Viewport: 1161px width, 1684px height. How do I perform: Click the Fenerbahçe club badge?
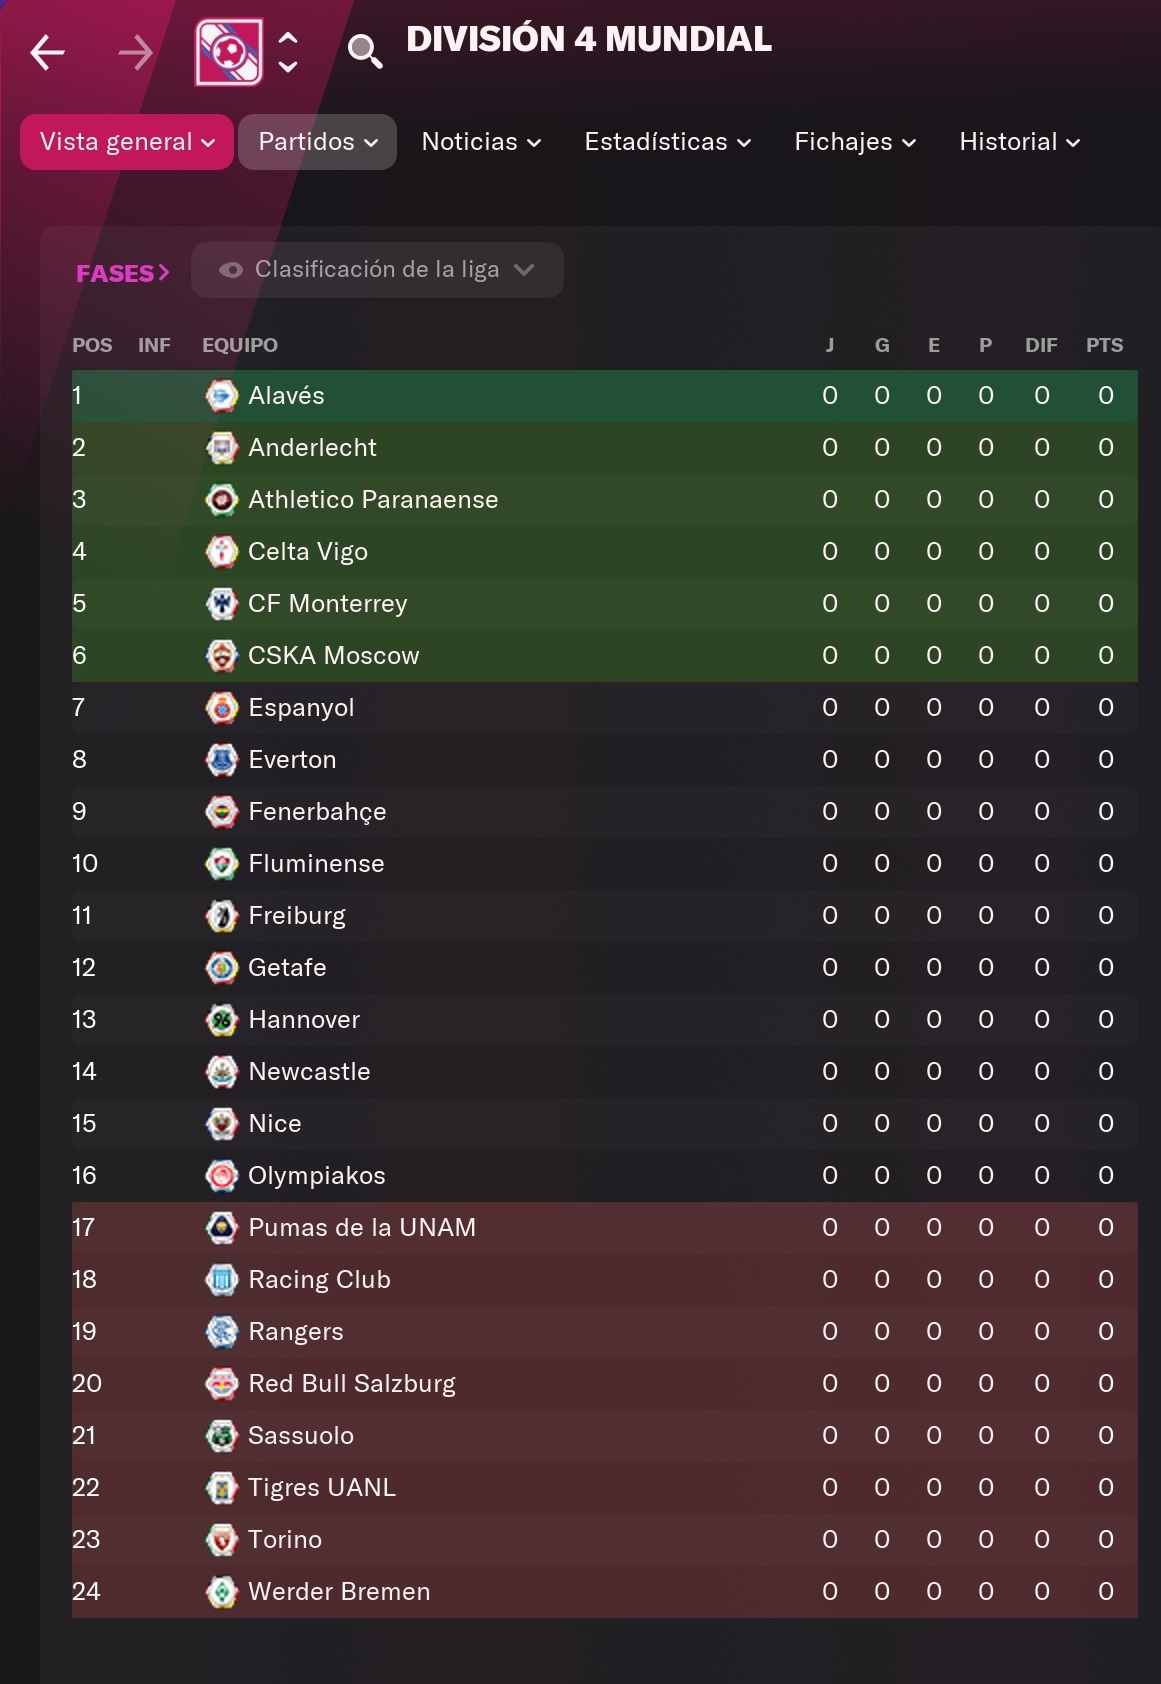pyautogui.click(x=221, y=812)
